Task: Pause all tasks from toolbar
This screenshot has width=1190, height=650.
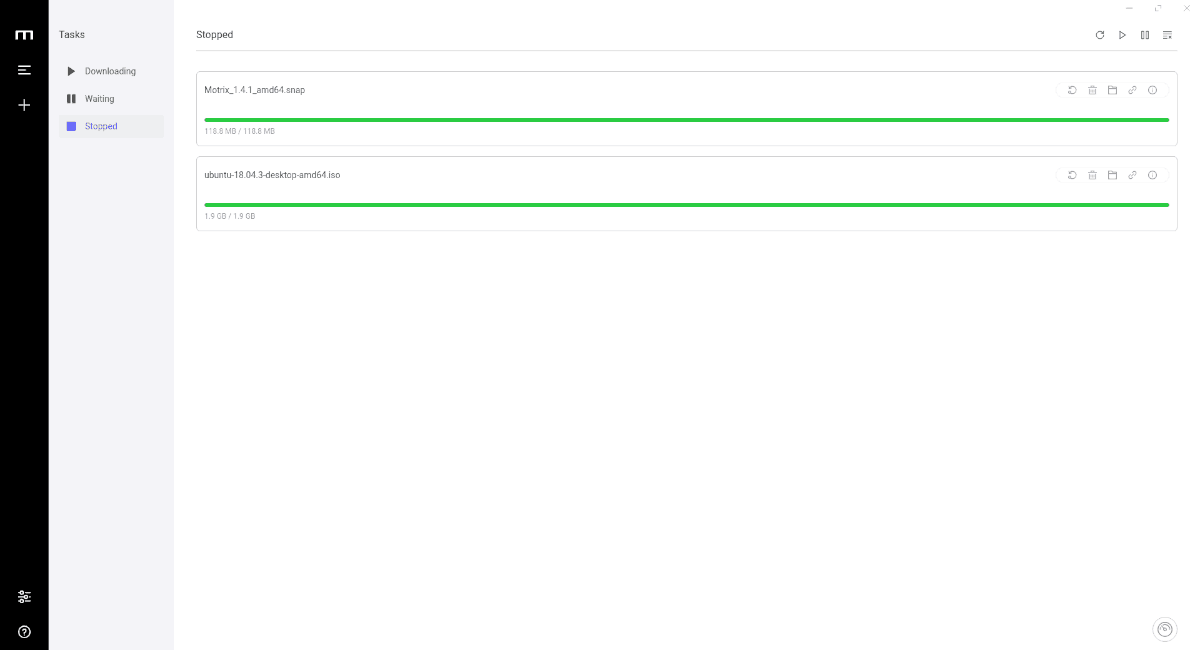Action: click(1145, 35)
